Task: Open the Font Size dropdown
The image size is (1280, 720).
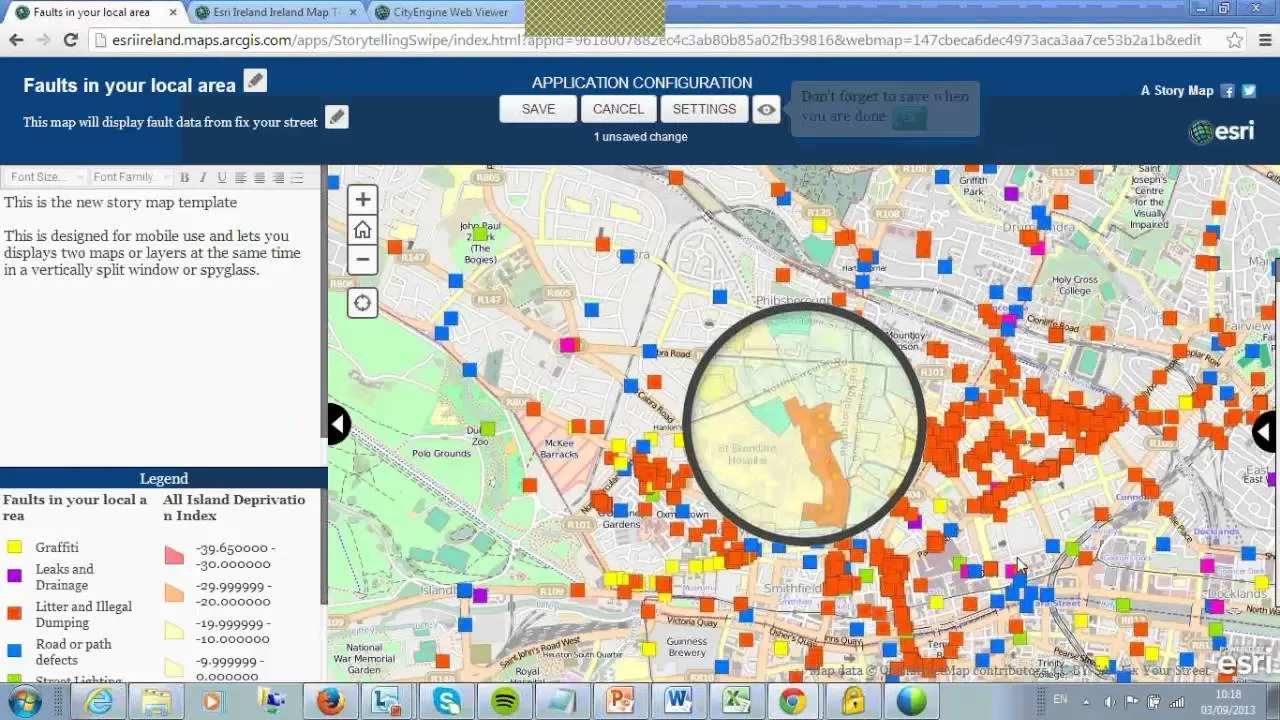Action: coord(44,177)
